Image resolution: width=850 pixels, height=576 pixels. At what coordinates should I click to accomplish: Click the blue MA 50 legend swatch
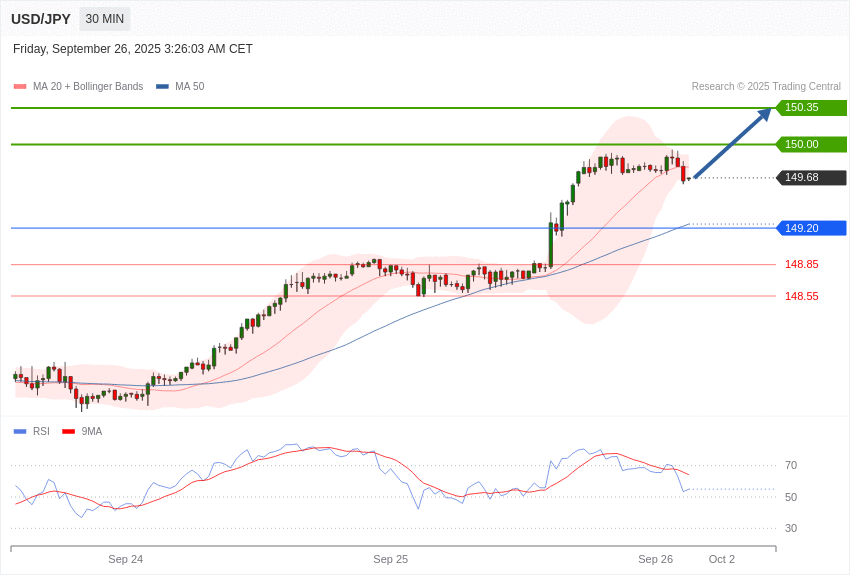click(x=162, y=87)
